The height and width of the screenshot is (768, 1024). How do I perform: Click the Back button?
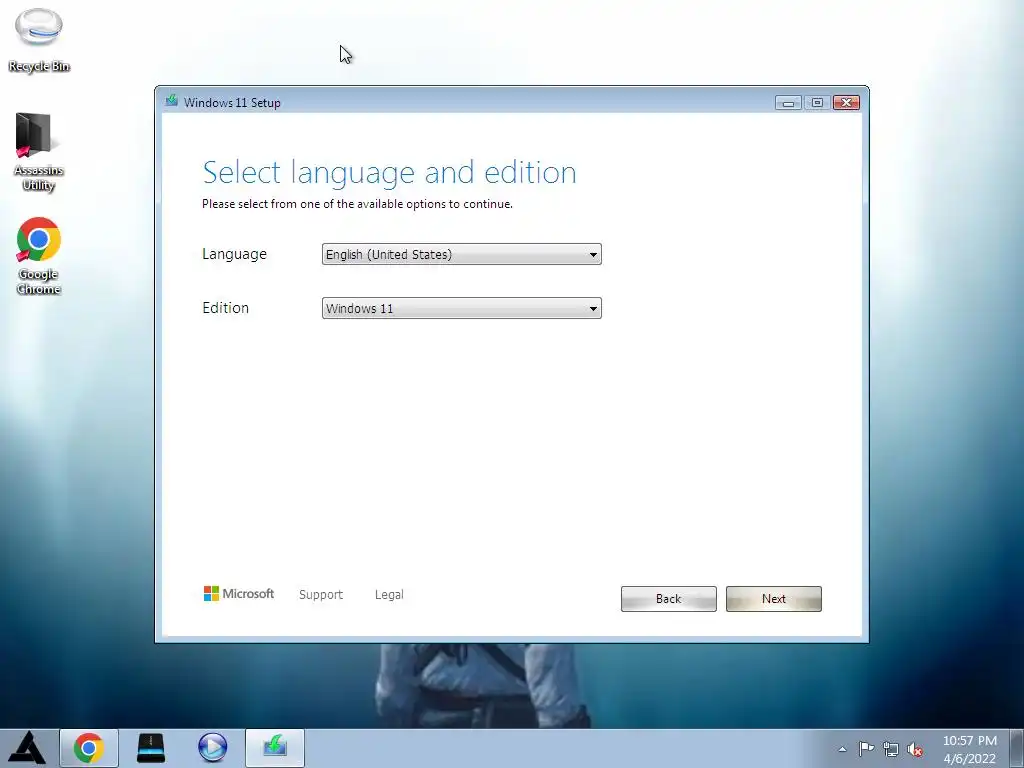tap(668, 599)
